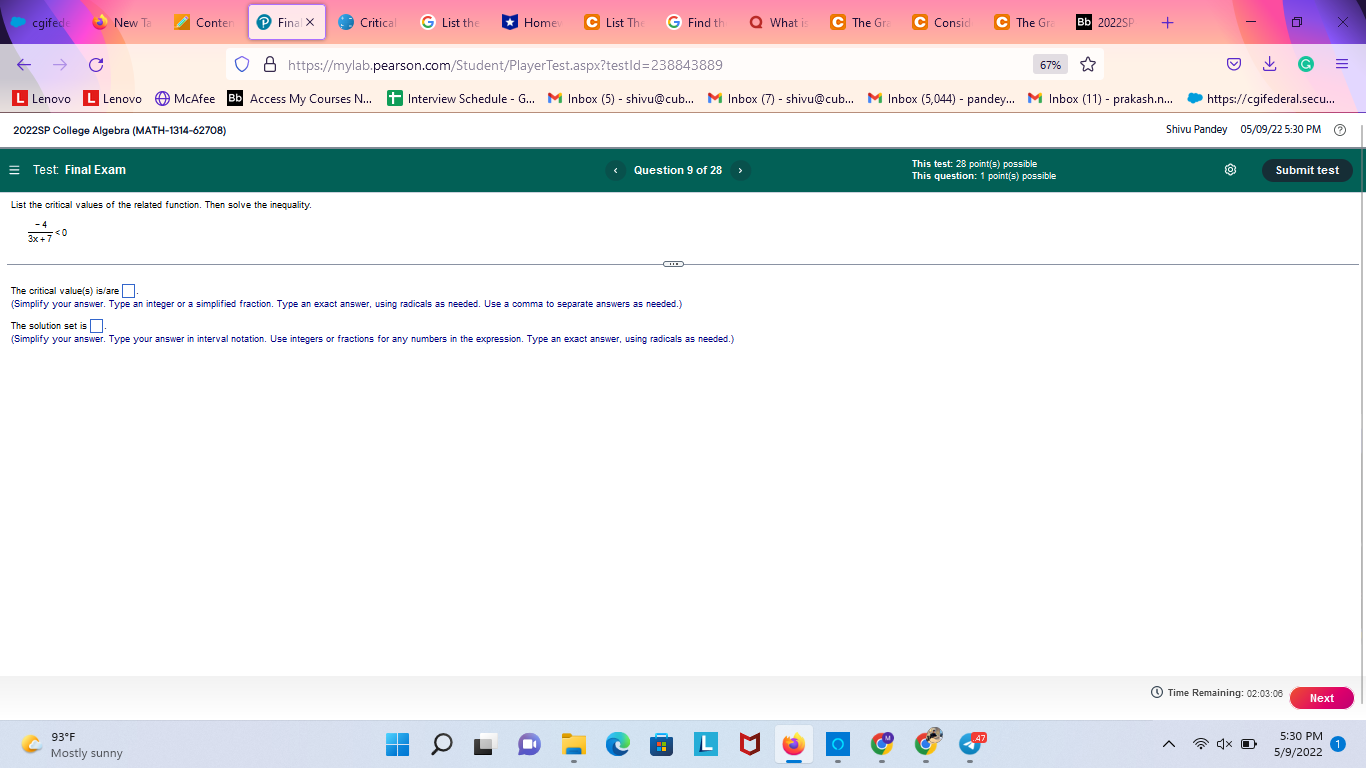Launch Microsoft Edge from the taskbar
Image resolution: width=1366 pixels, height=768 pixels.
click(x=617, y=745)
